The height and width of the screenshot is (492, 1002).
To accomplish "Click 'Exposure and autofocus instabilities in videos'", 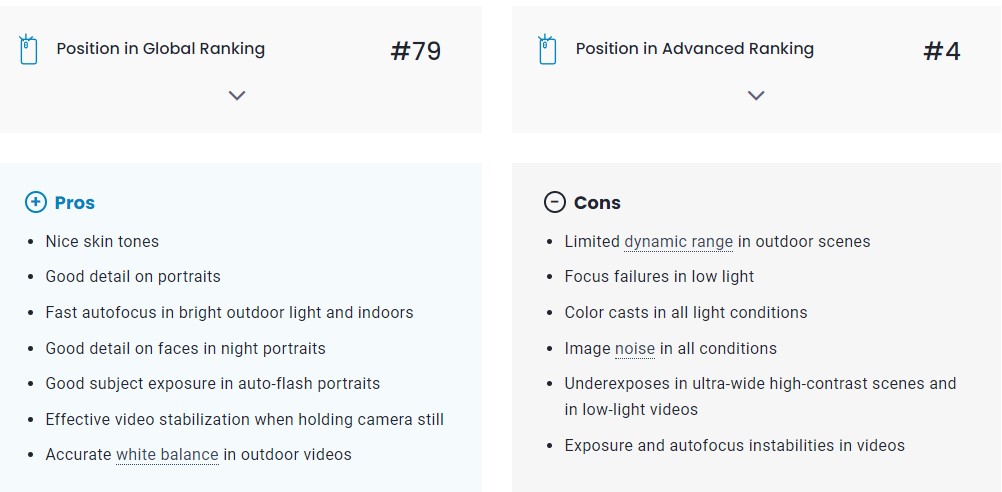I will 734,446.
